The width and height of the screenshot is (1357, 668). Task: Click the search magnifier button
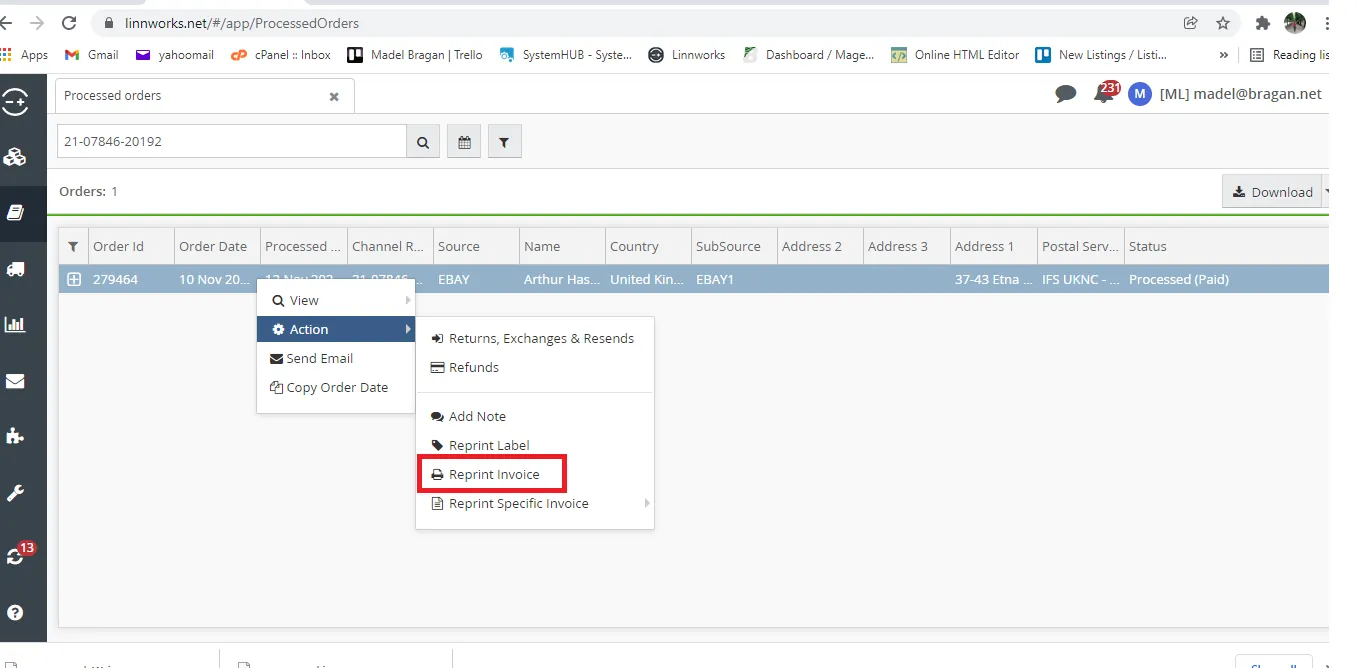point(423,142)
